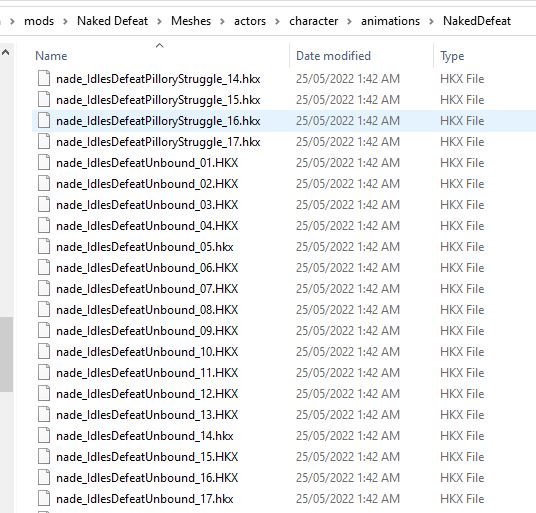Jump to Meshes folder in address bar
Viewport: 536px width, 513px height.
tap(191, 21)
